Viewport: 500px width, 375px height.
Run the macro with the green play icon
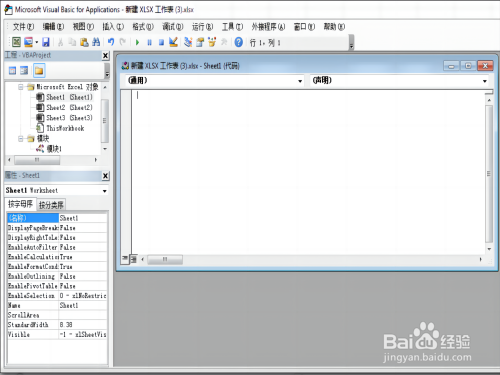click(x=137, y=42)
